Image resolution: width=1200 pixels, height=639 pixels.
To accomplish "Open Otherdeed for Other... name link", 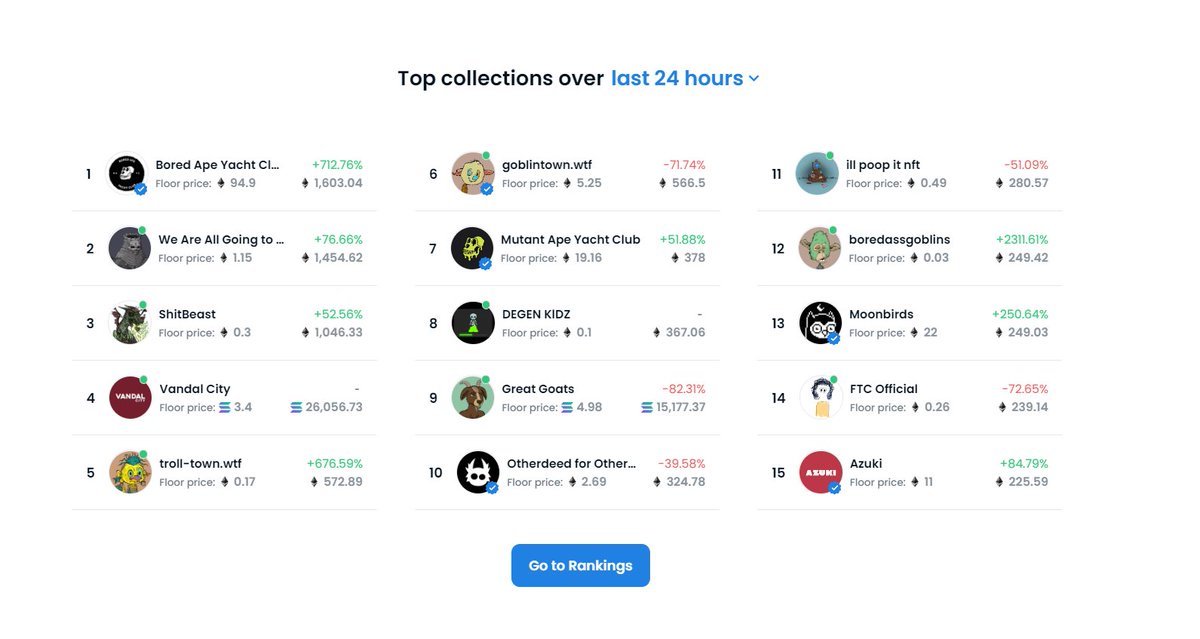I will click(571, 464).
